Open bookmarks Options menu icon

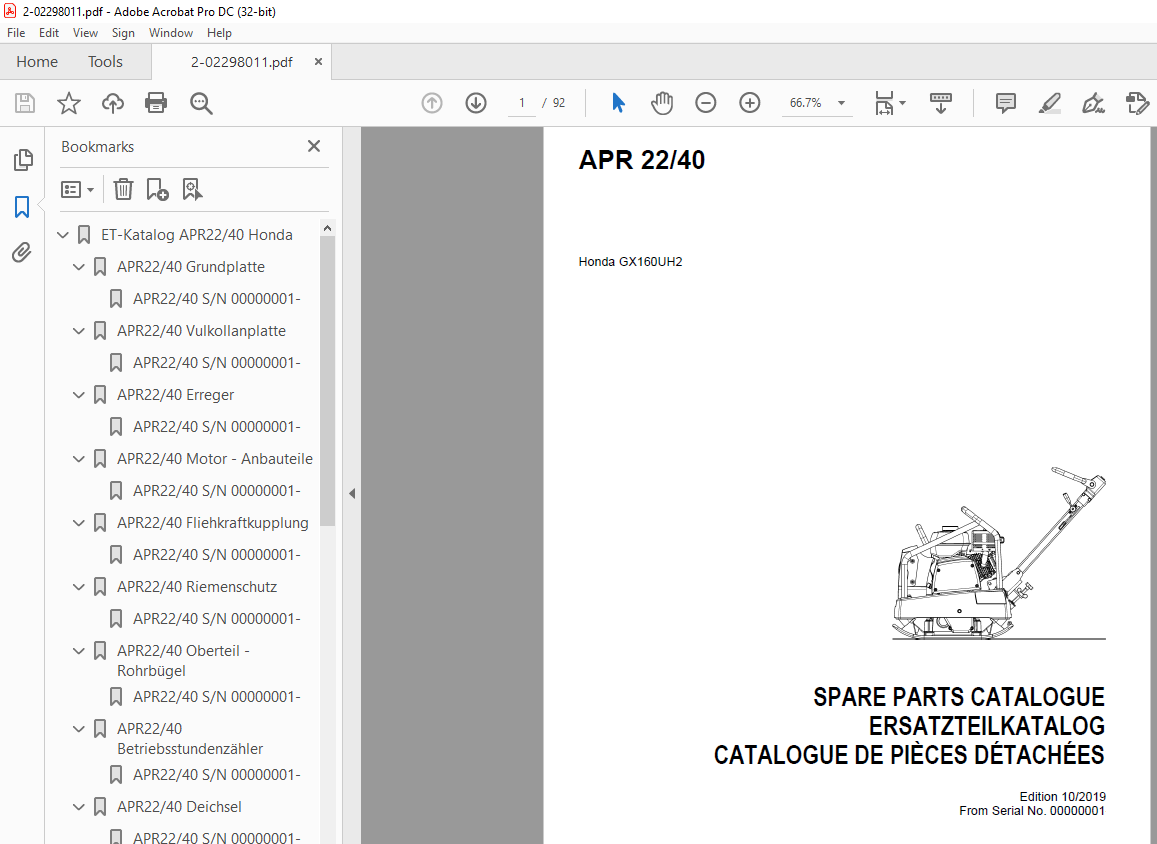point(77,190)
